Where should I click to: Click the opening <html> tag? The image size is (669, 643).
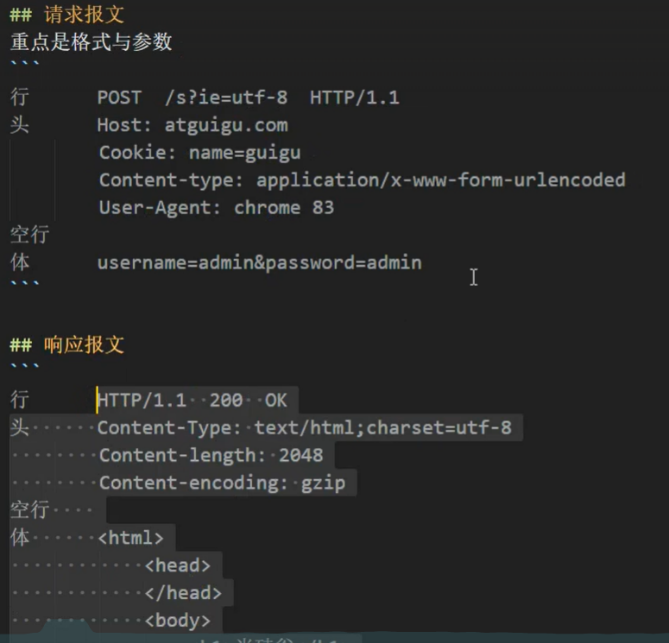(130, 538)
